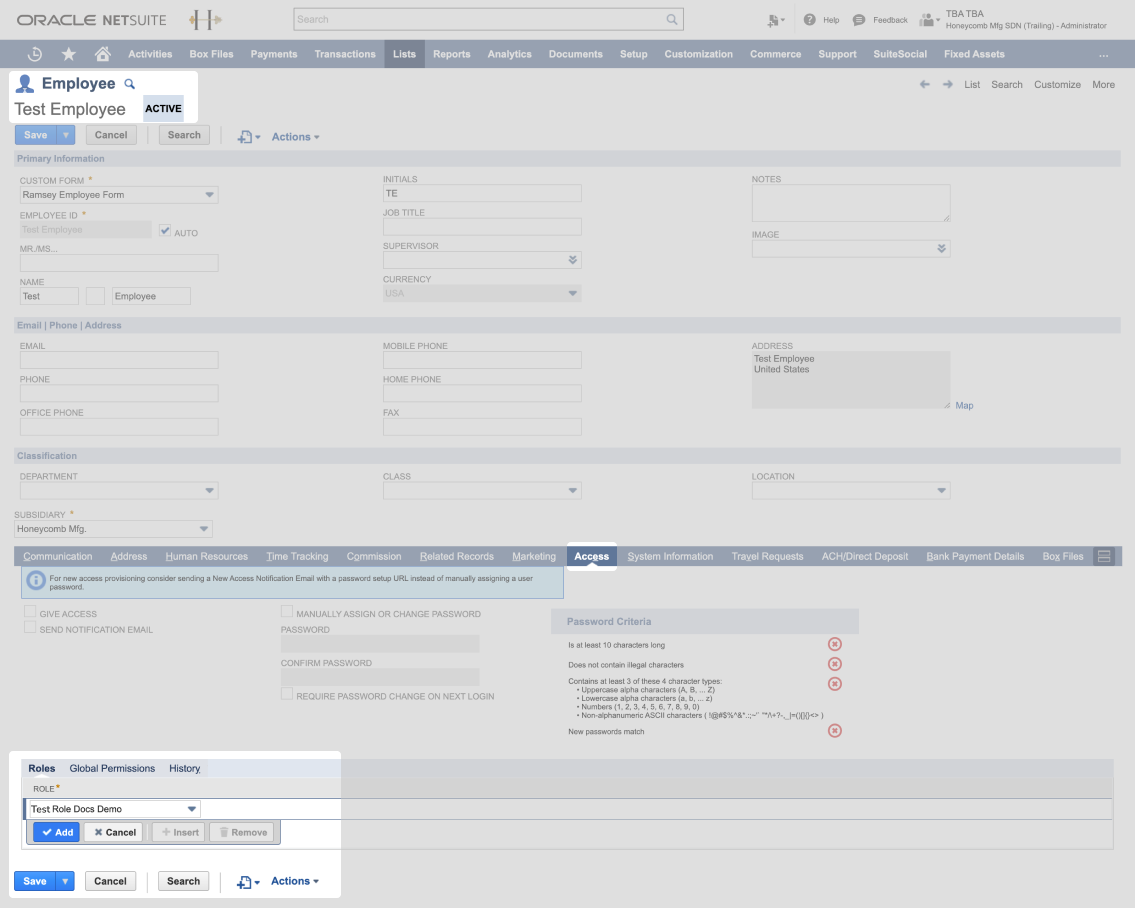
Task: Open the Transactions menu
Action: click(345, 54)
